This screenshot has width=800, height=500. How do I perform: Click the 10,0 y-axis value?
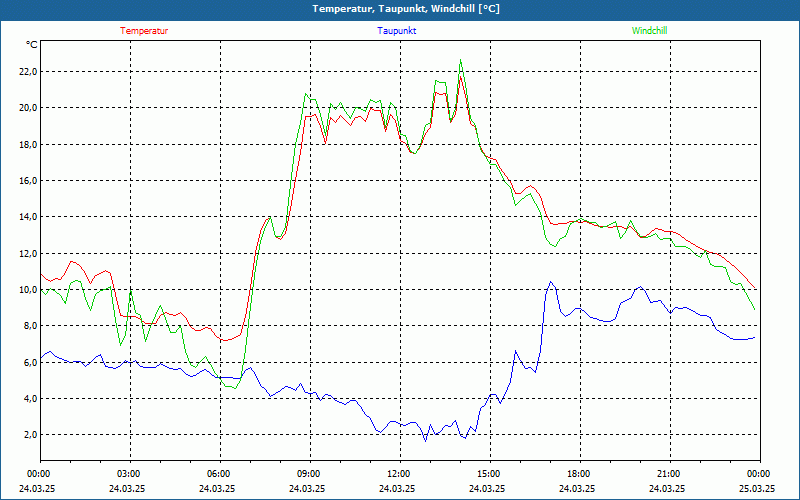tap(28, 290)
